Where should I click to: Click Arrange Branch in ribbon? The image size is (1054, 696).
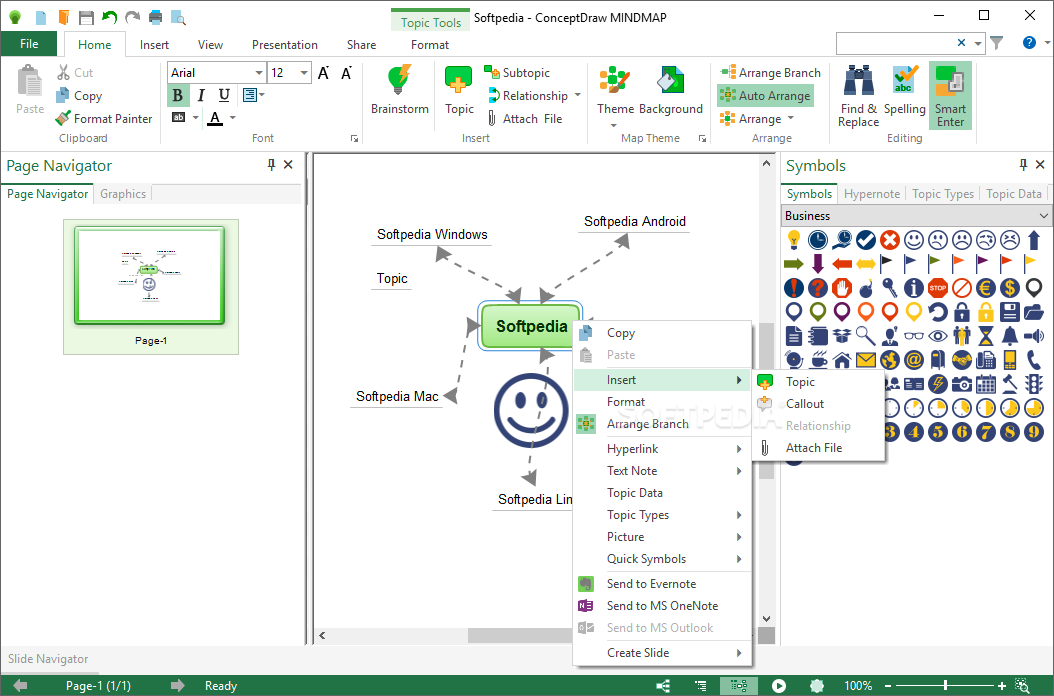point(770,73)
